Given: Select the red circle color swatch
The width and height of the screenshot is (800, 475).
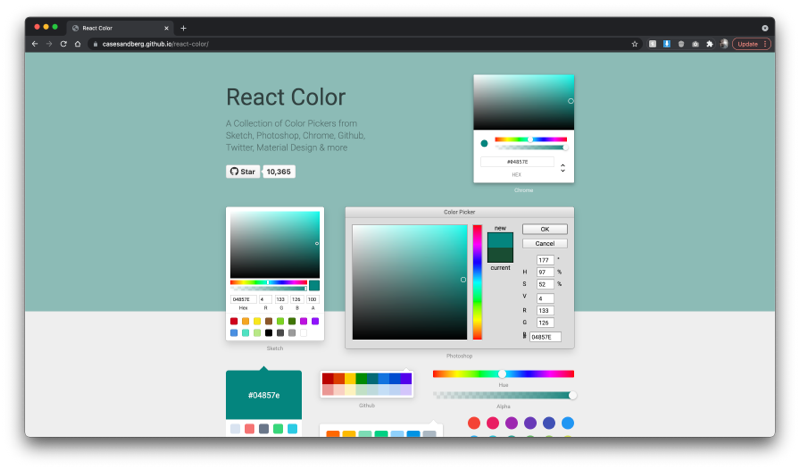Looking at the screenshot, I should tap(474, 423).
